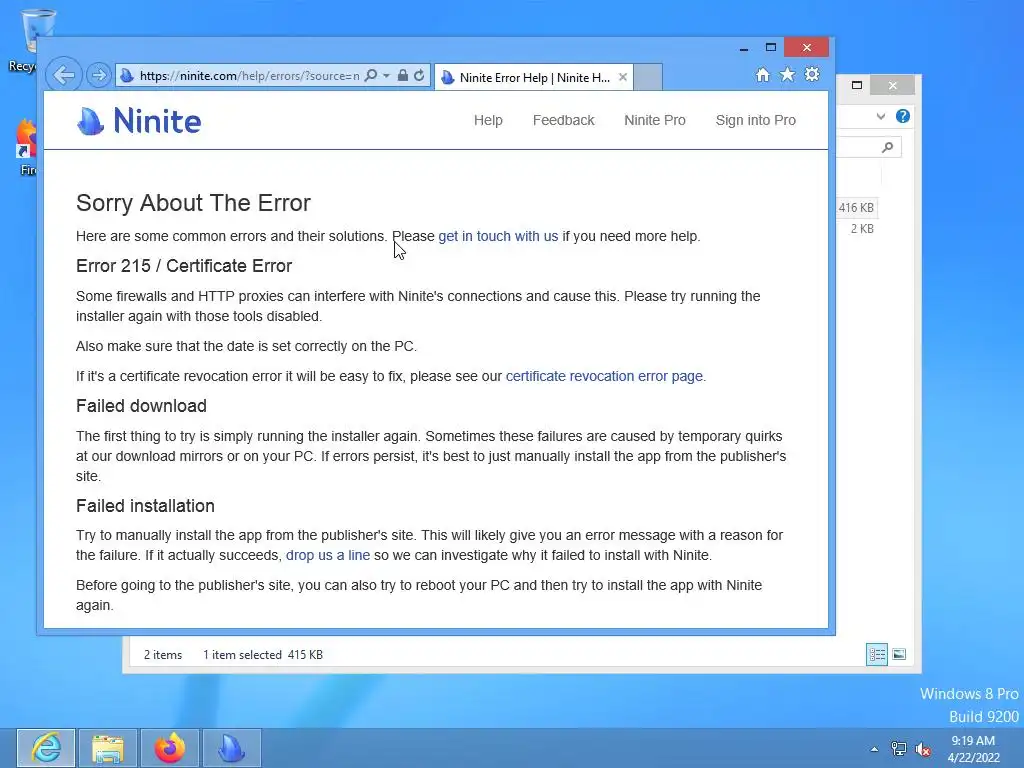This screenshot has height=768, width=1024.
Task: Open a new blank tab button
Action: 648,77
